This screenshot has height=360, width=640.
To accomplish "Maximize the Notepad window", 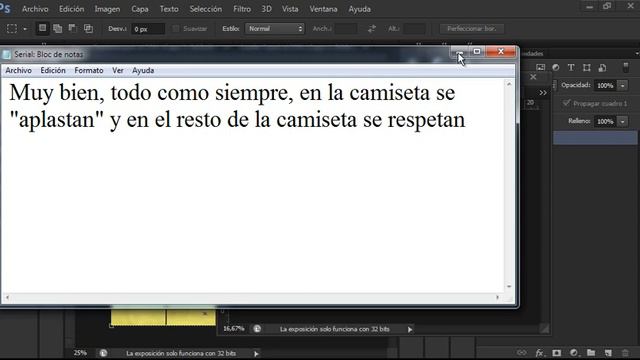I will coord(477,52).
